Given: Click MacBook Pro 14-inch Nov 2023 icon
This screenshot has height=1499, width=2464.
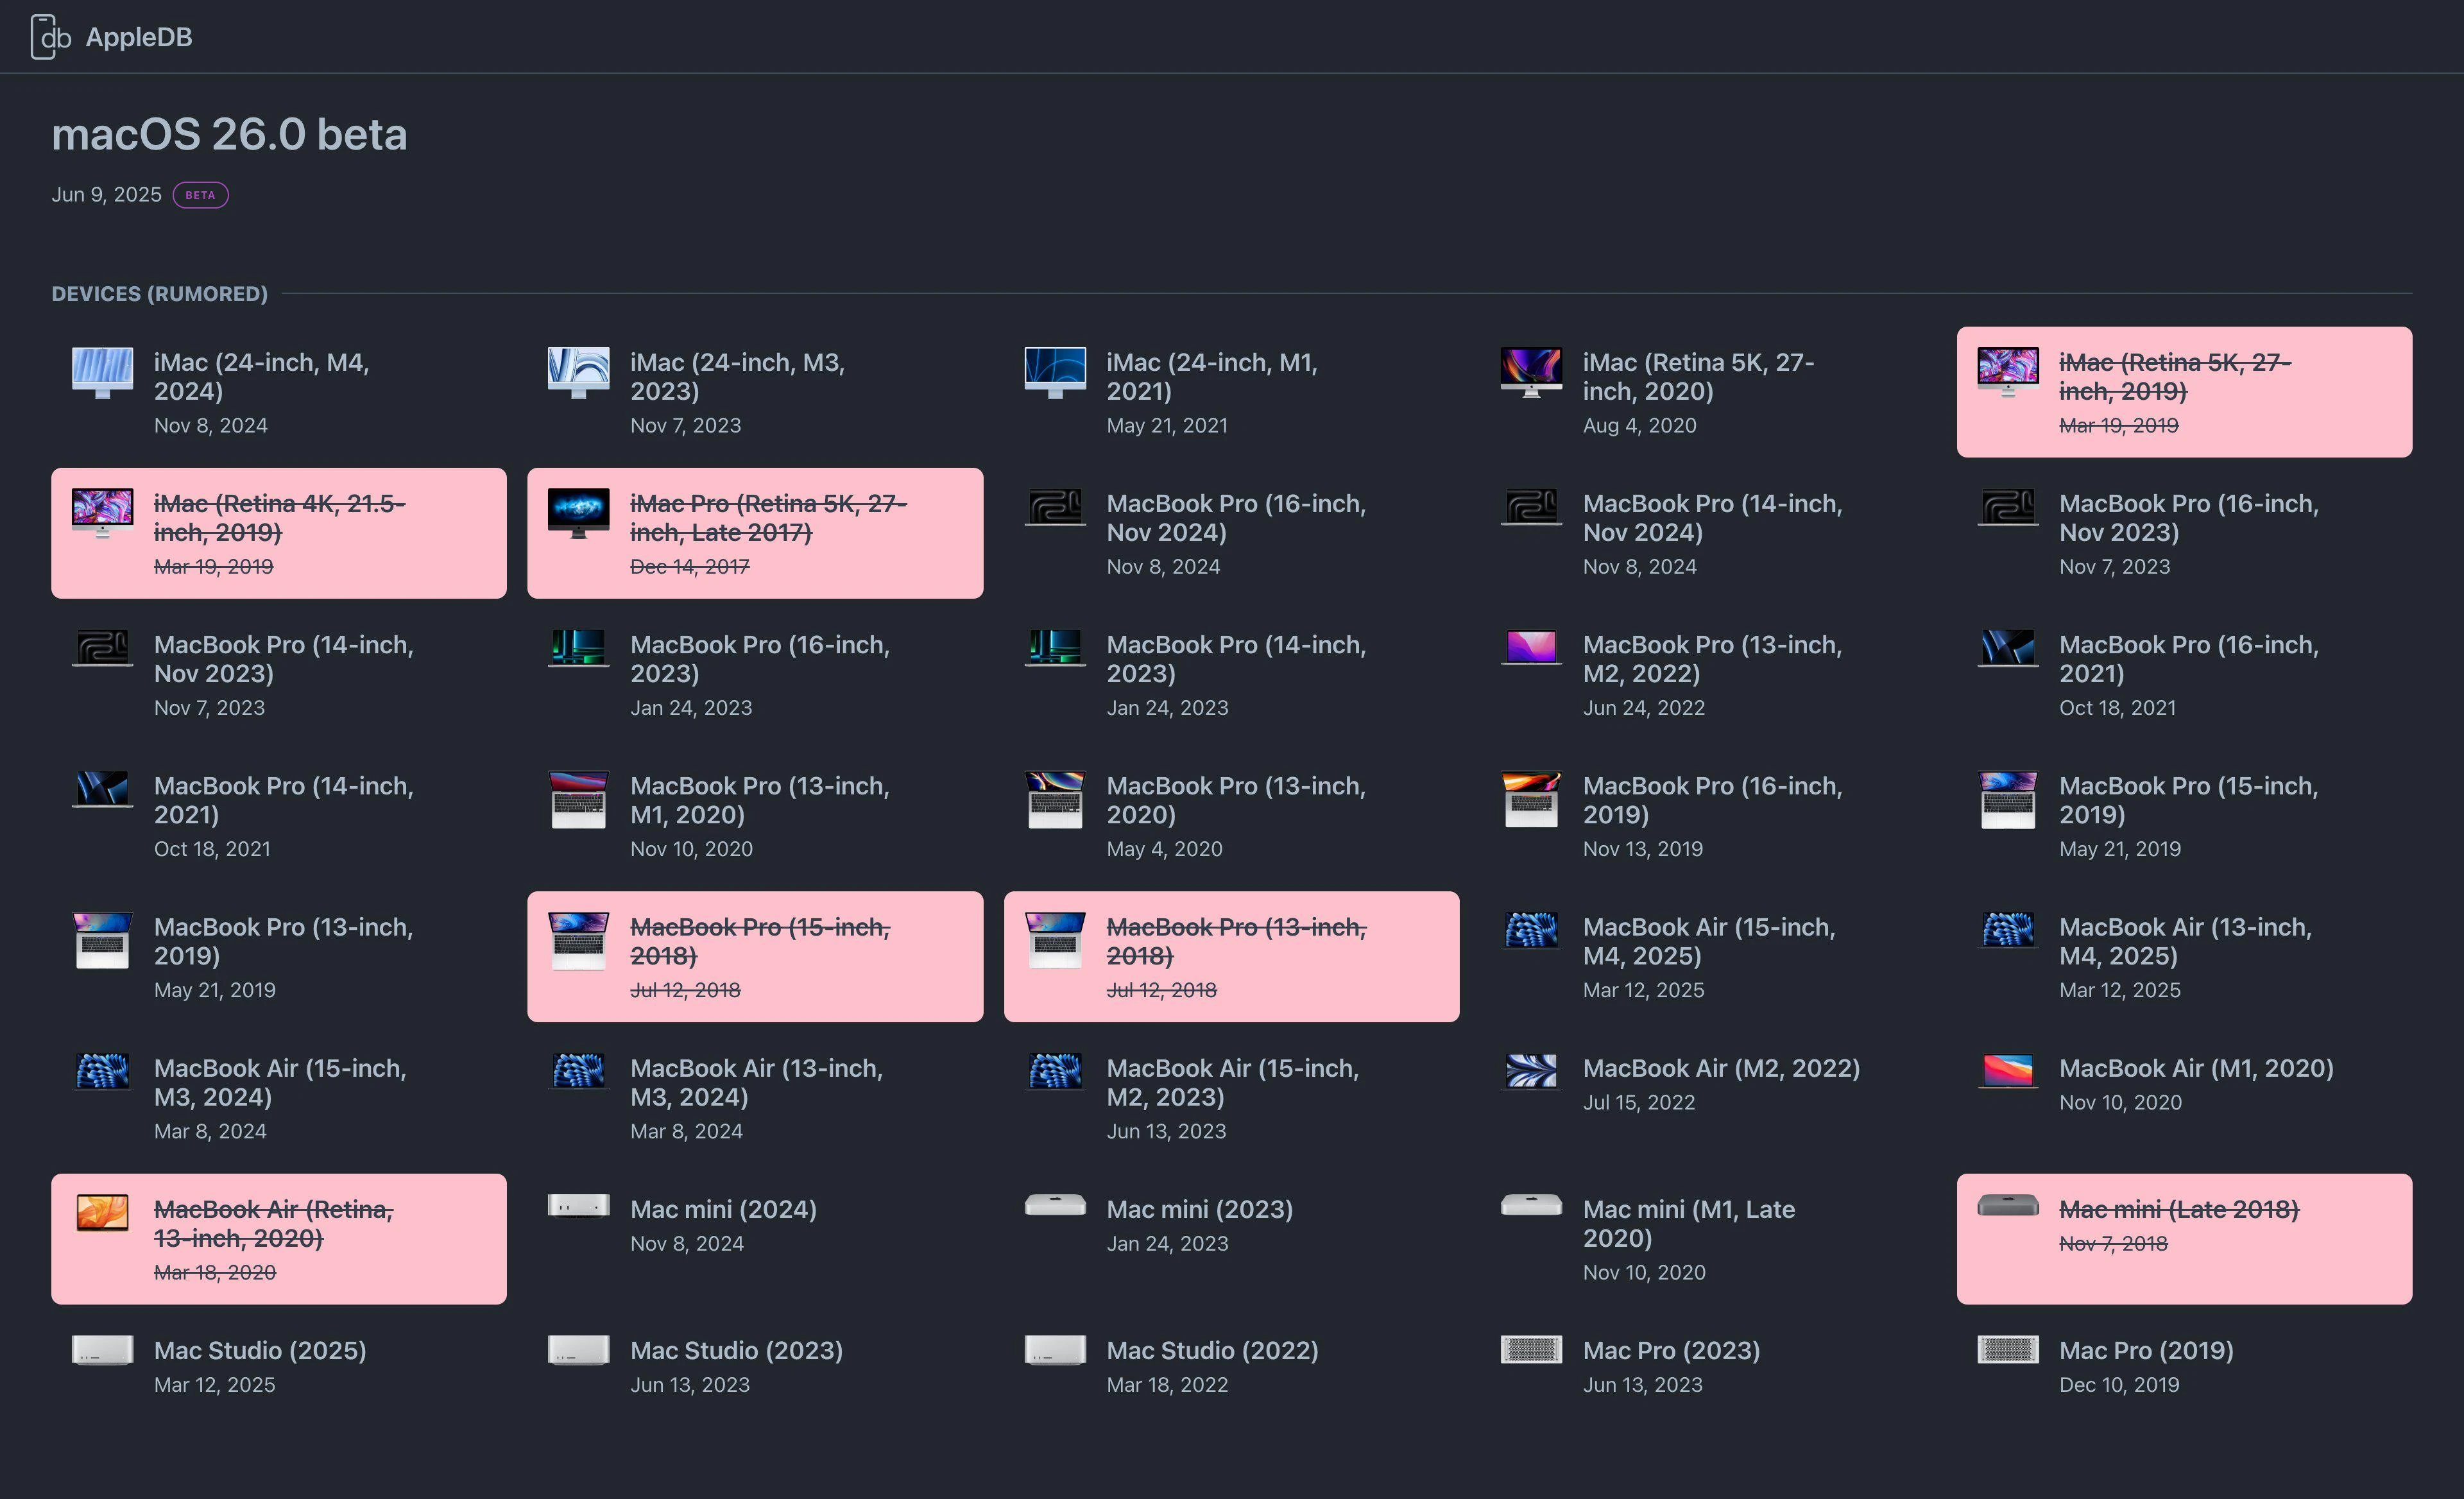Looking at the screenshot, I should point(102,648).
